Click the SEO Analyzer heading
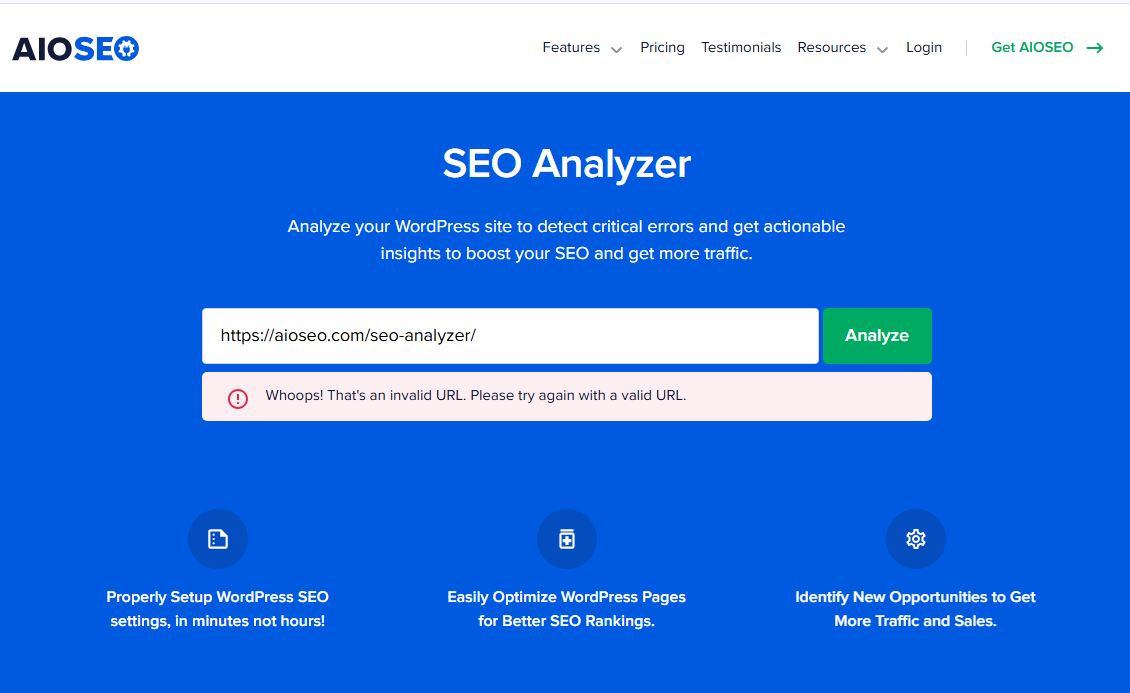 566,164
